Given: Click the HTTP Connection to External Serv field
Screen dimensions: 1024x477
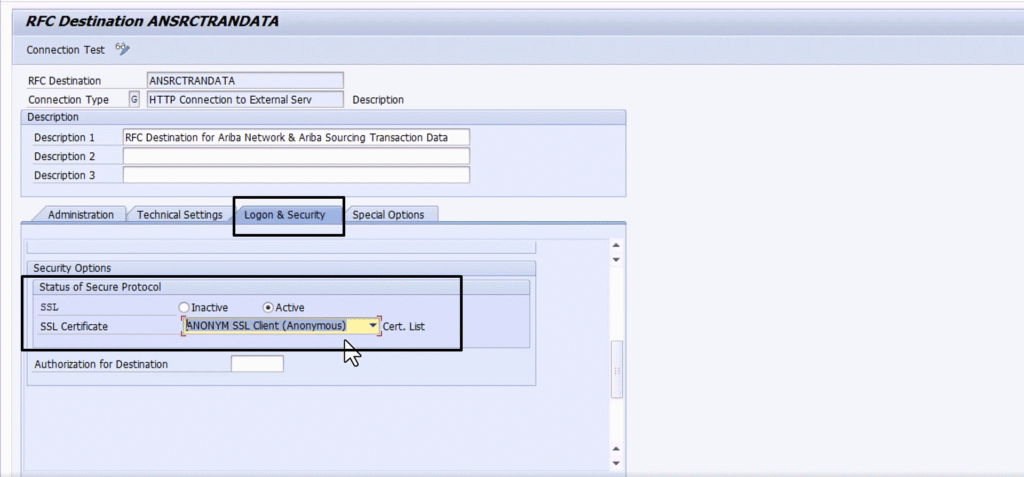Looking at the screenshot, I should coord(246,99).
